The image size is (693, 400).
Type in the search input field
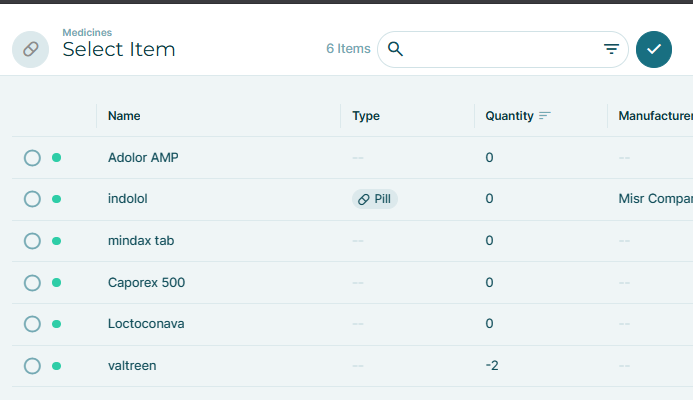click(x=500, y=49)
